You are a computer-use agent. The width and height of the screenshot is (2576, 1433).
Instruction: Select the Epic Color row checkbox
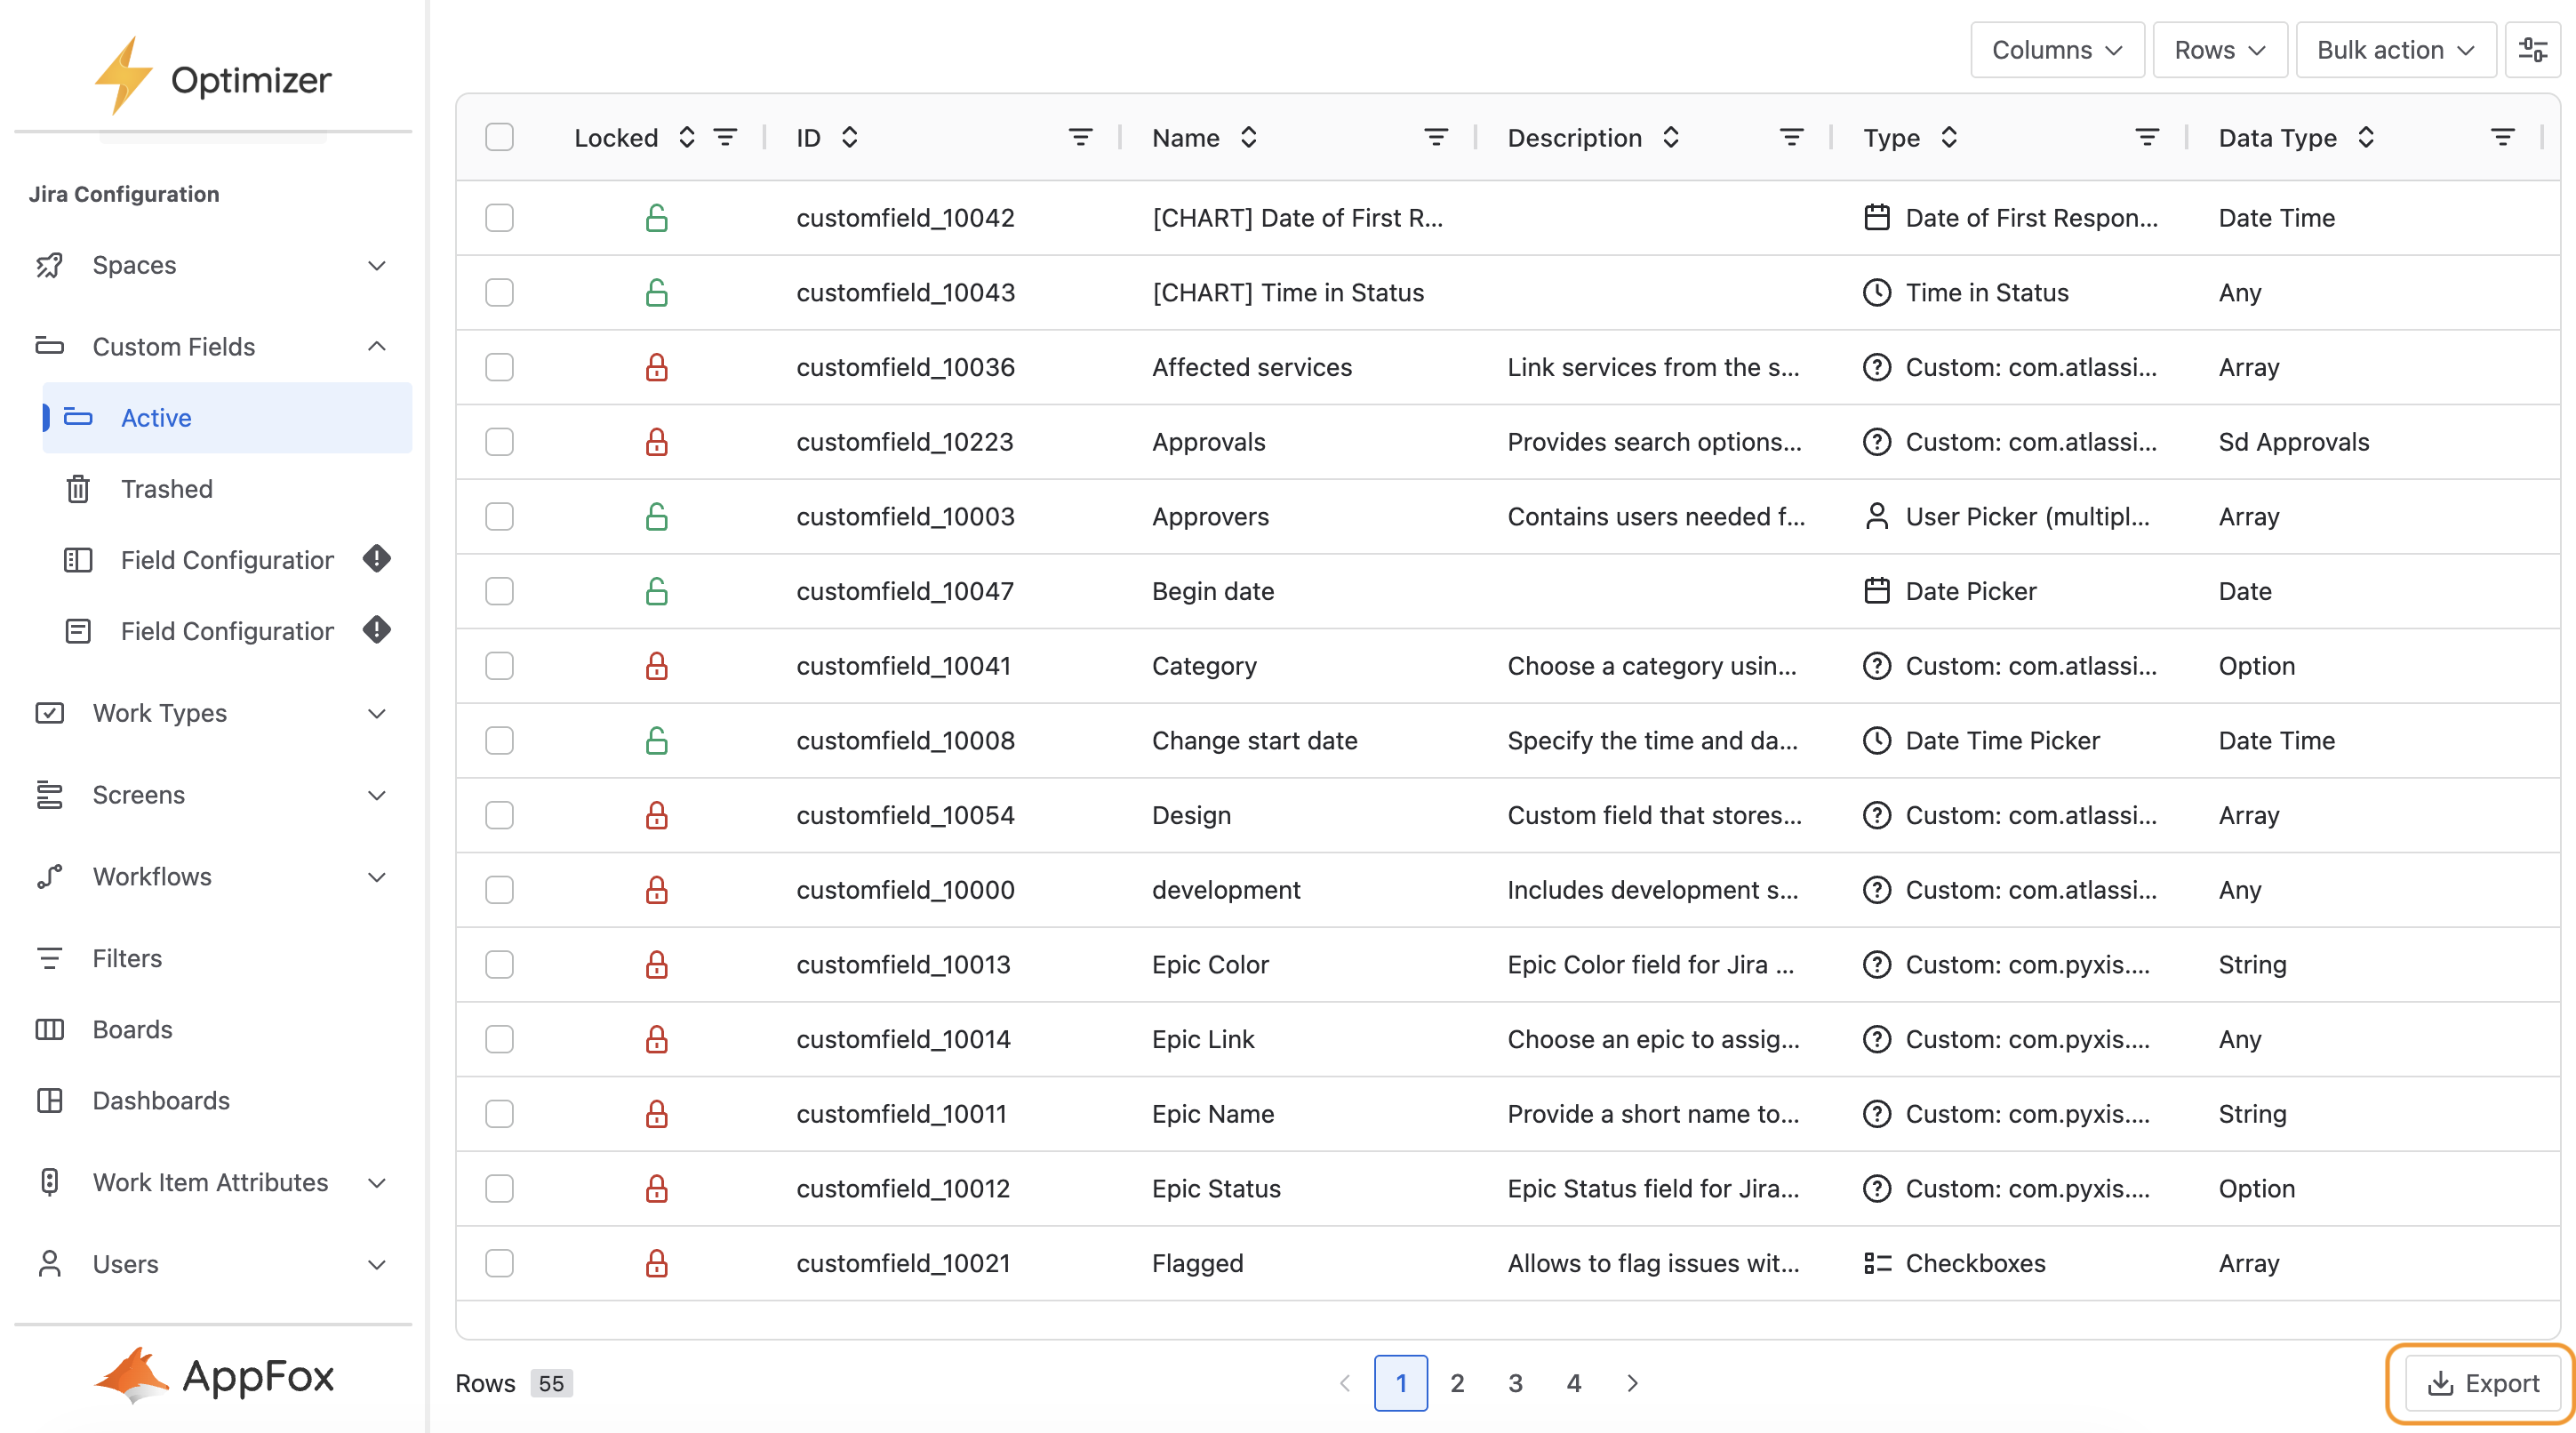coord(499,964)
